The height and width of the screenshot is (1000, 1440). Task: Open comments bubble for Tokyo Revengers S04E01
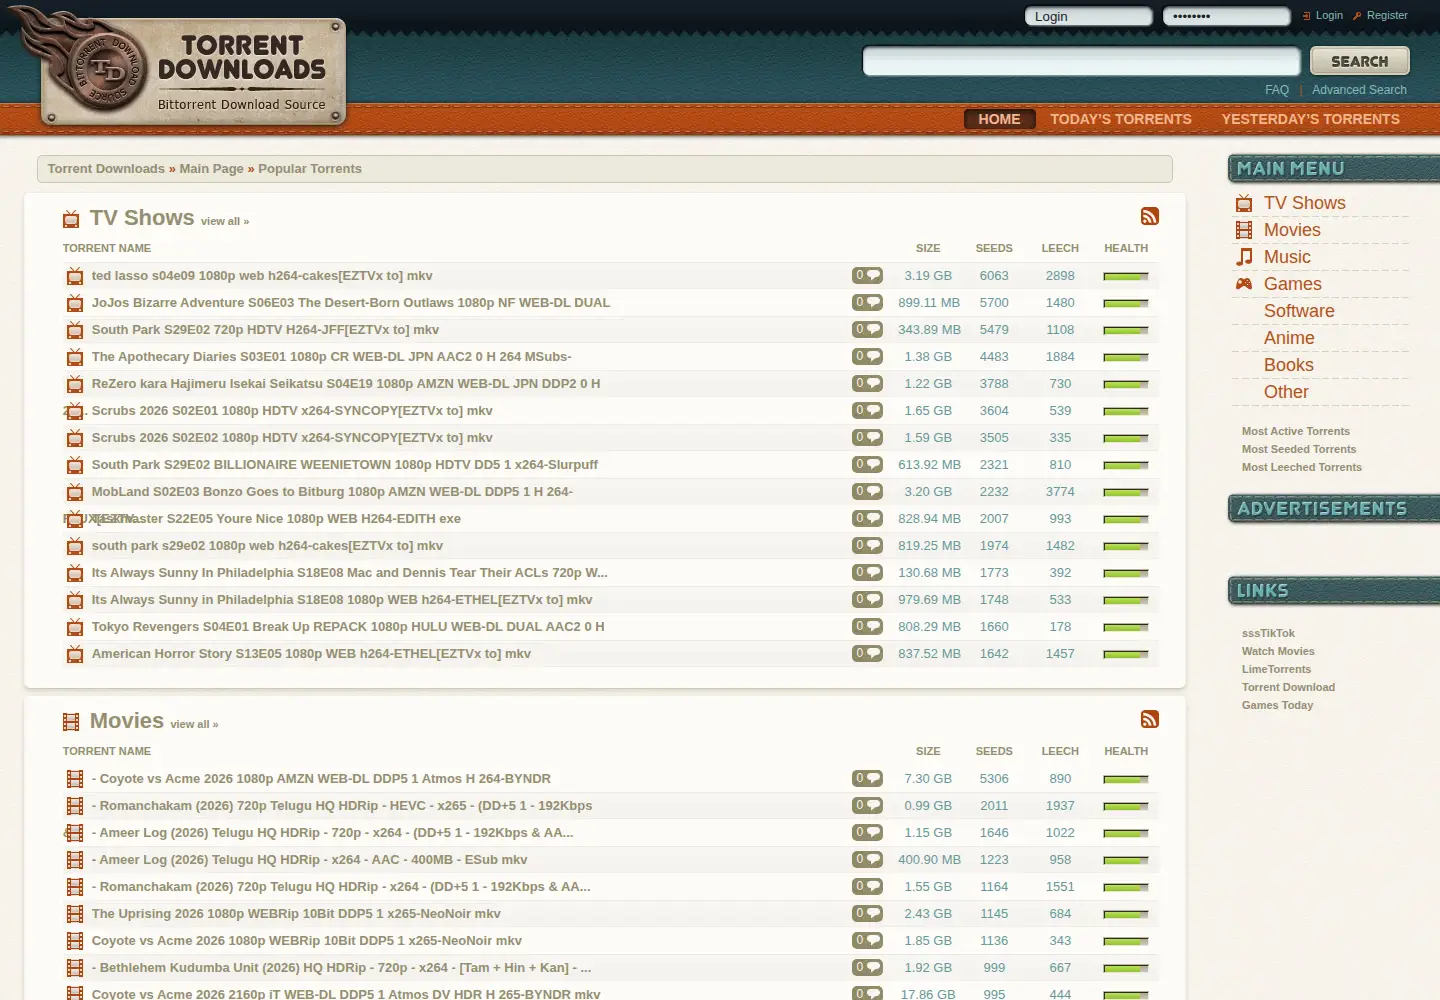coord(867,626)
